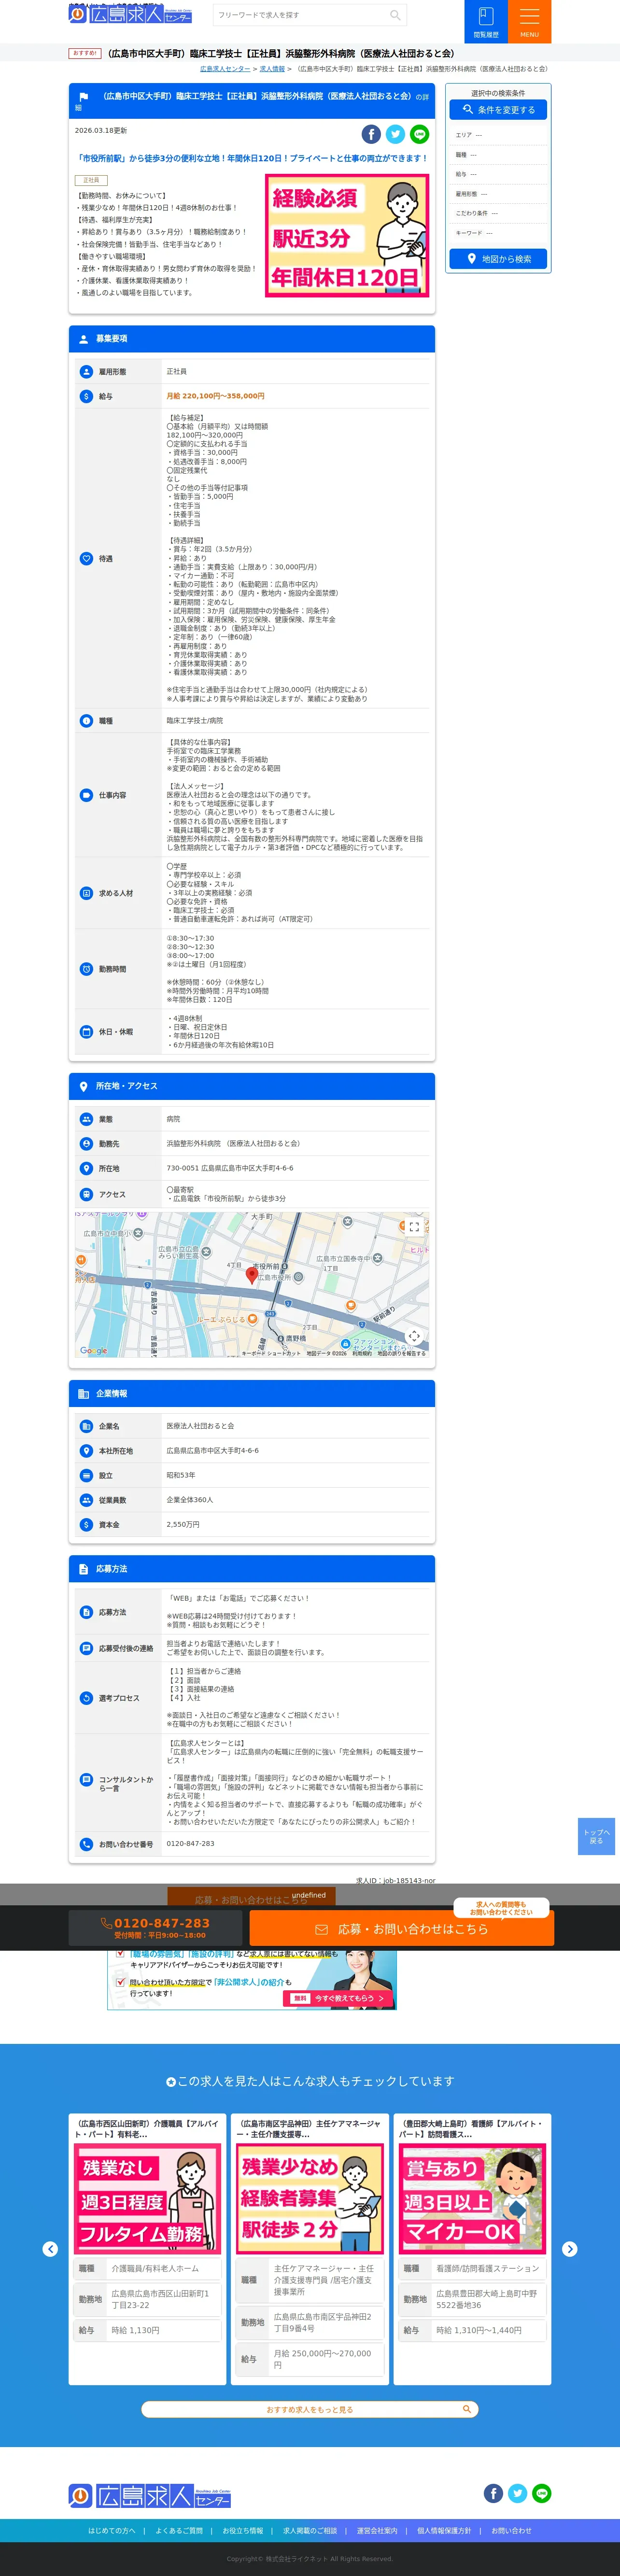Click the footer LINE icon
Image resolution: width=620 pixels, height=2576 pixels.
[x=541, y=2493]
